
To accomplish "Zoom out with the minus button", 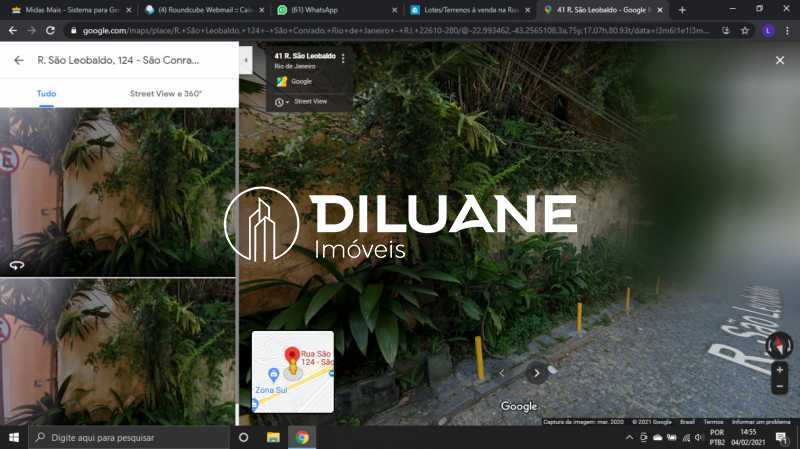I will pos(779,387).
